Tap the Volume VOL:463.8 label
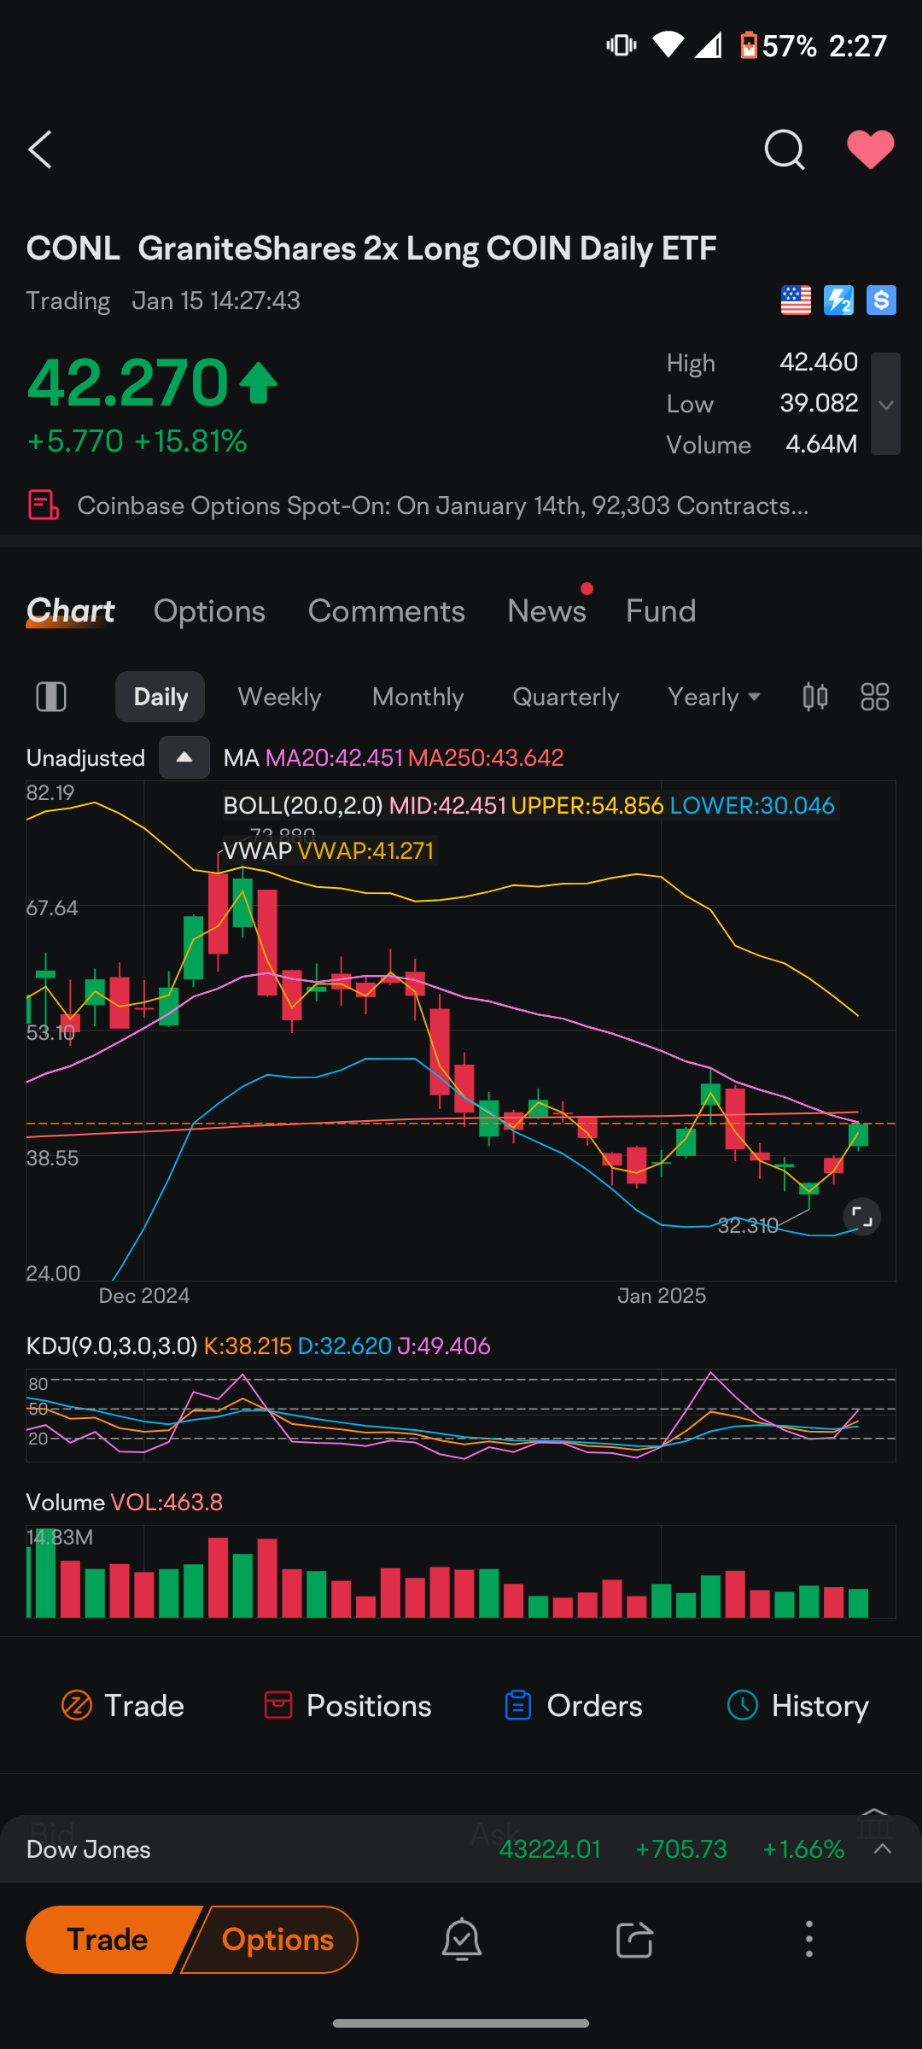This screenshot has height=2049, width=922. click(124, 1502)
